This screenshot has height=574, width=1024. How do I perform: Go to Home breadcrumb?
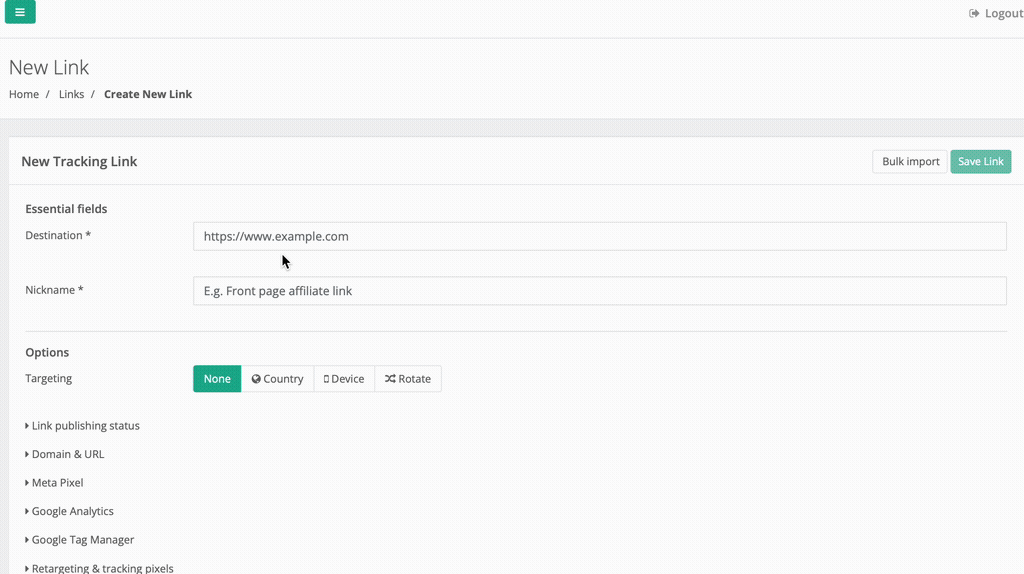[x=24, y=94]
